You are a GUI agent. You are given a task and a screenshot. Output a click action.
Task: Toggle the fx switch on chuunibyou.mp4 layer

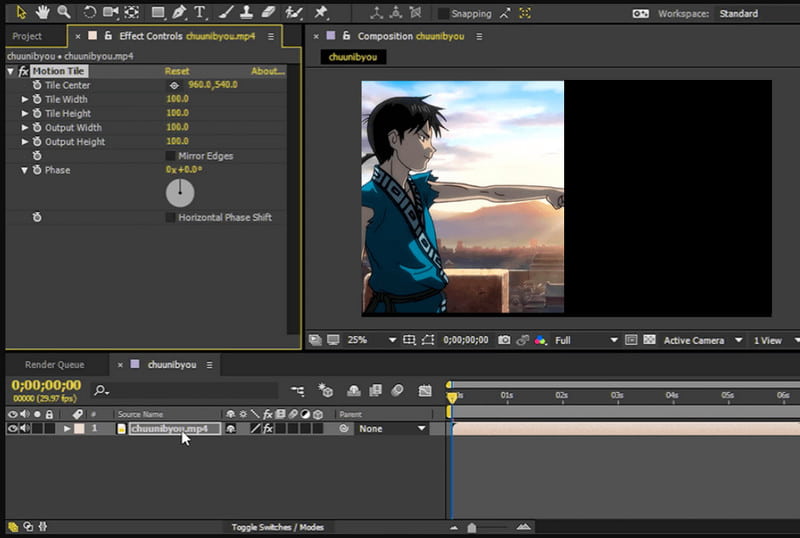[x=268, y=429]
